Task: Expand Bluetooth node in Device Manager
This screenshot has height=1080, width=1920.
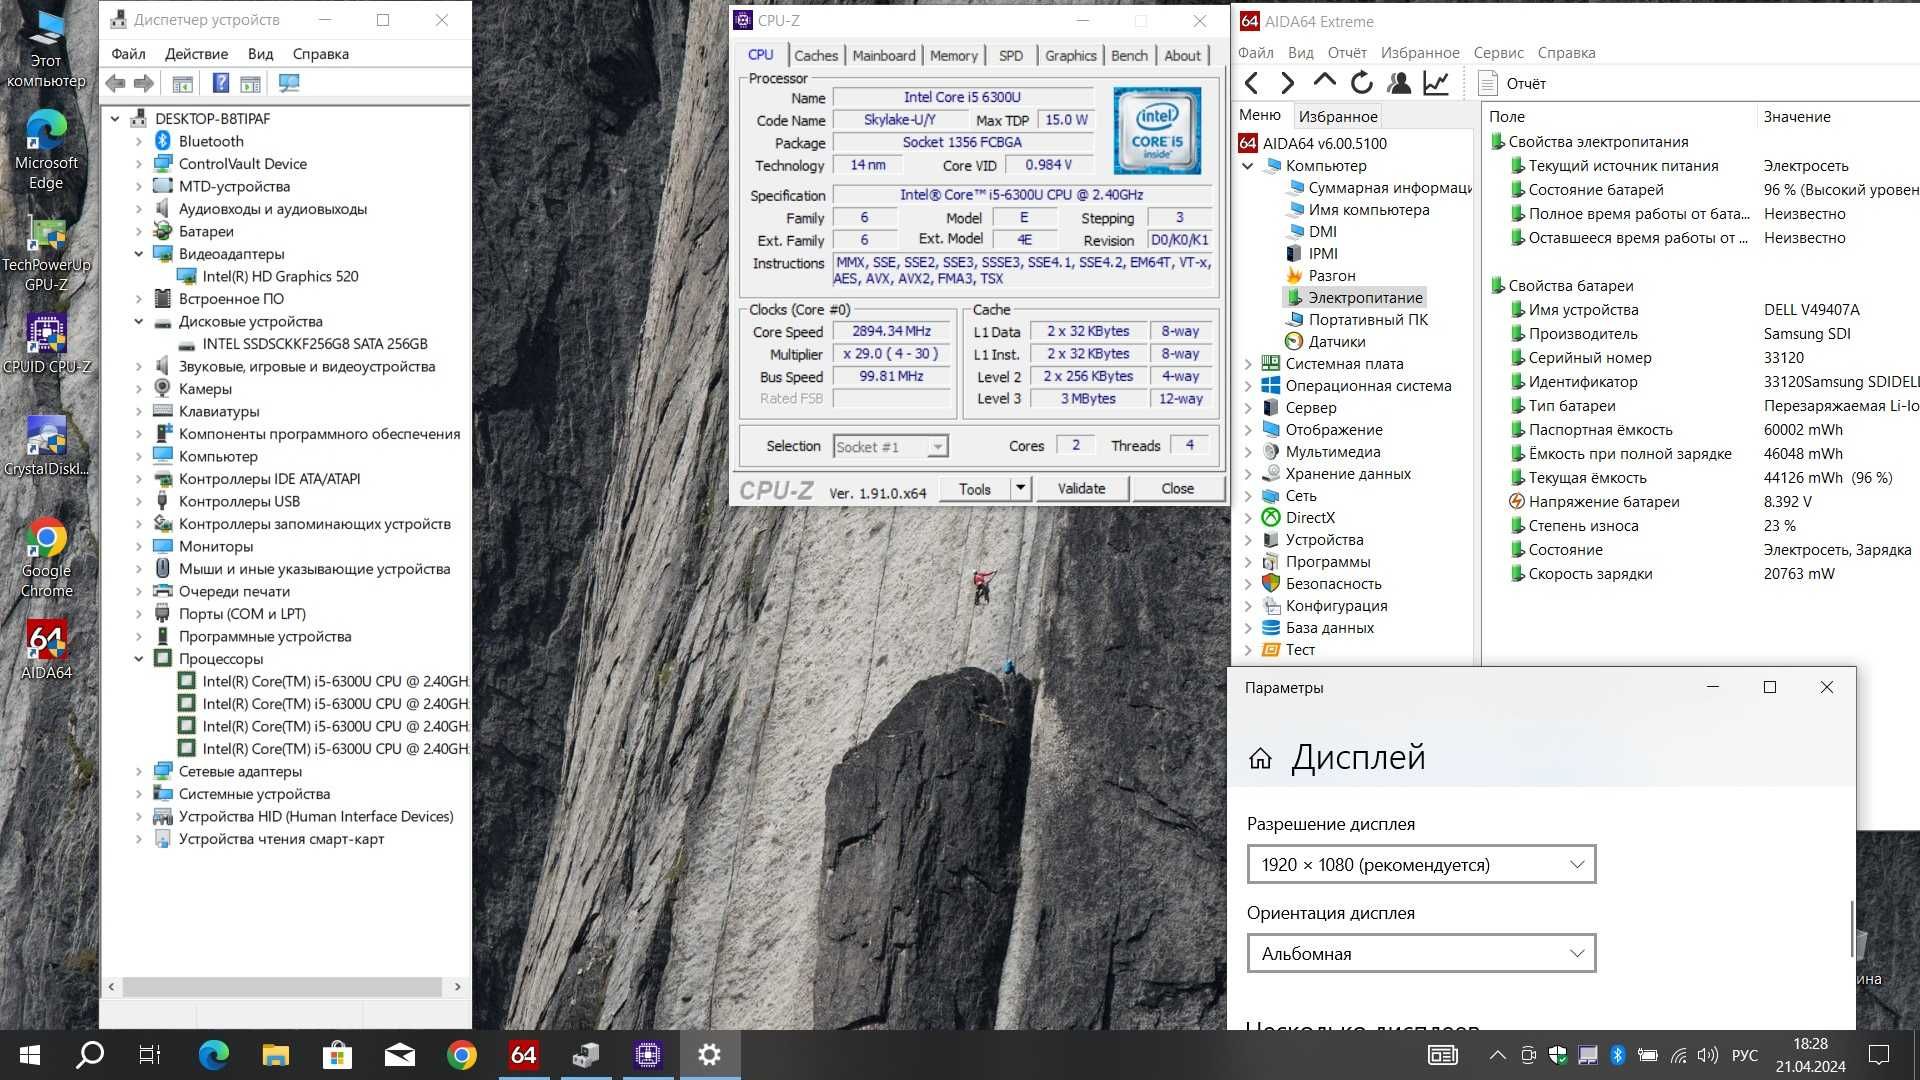Action: pos(139,142)
